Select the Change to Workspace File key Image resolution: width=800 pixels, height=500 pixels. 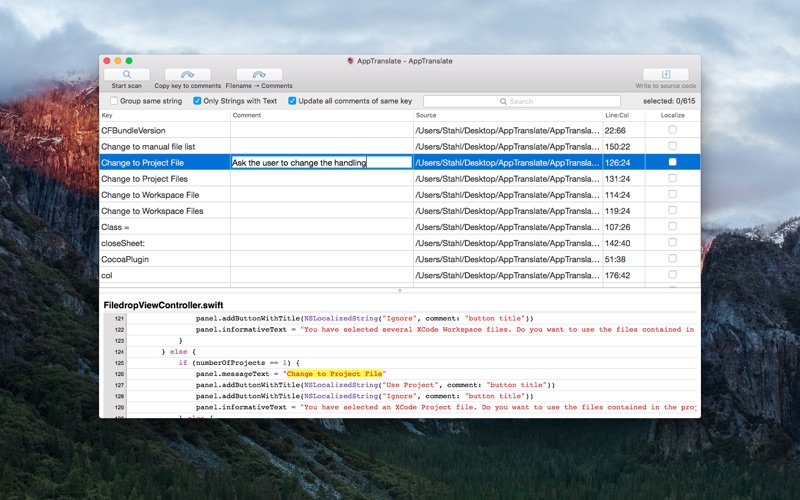tap(150, 195)
